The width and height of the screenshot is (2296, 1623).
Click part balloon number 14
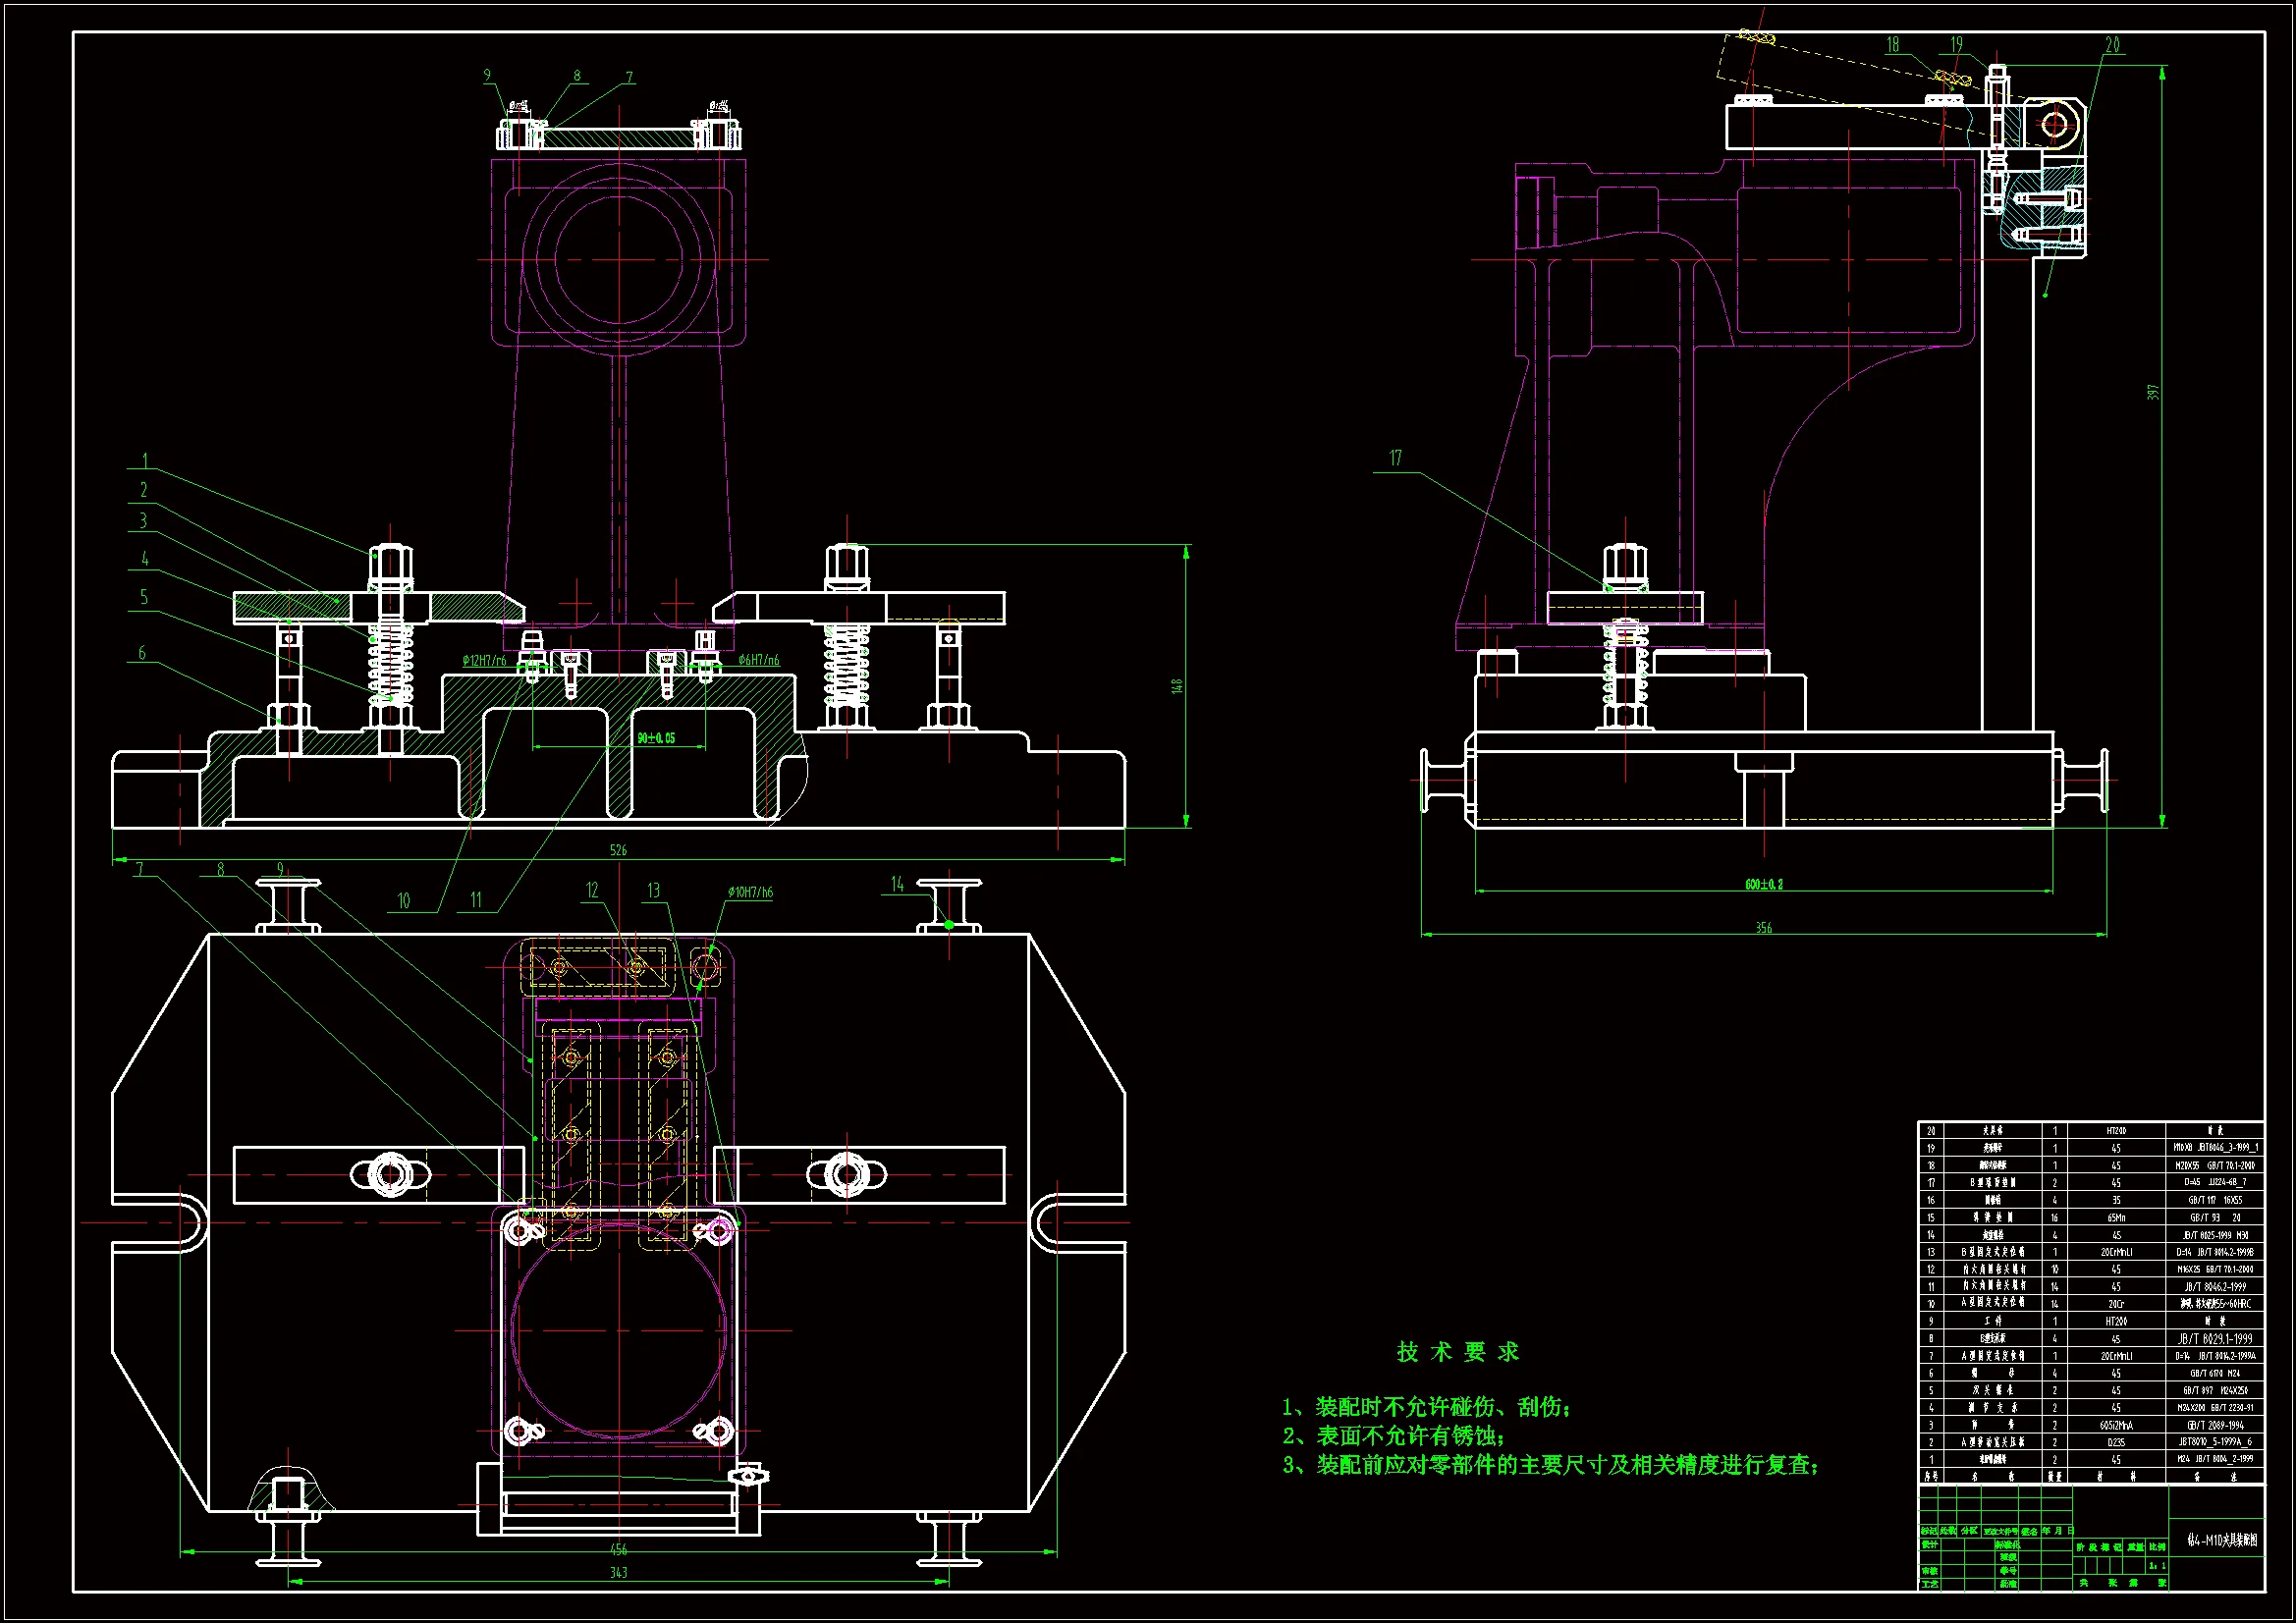pos(897,884)
